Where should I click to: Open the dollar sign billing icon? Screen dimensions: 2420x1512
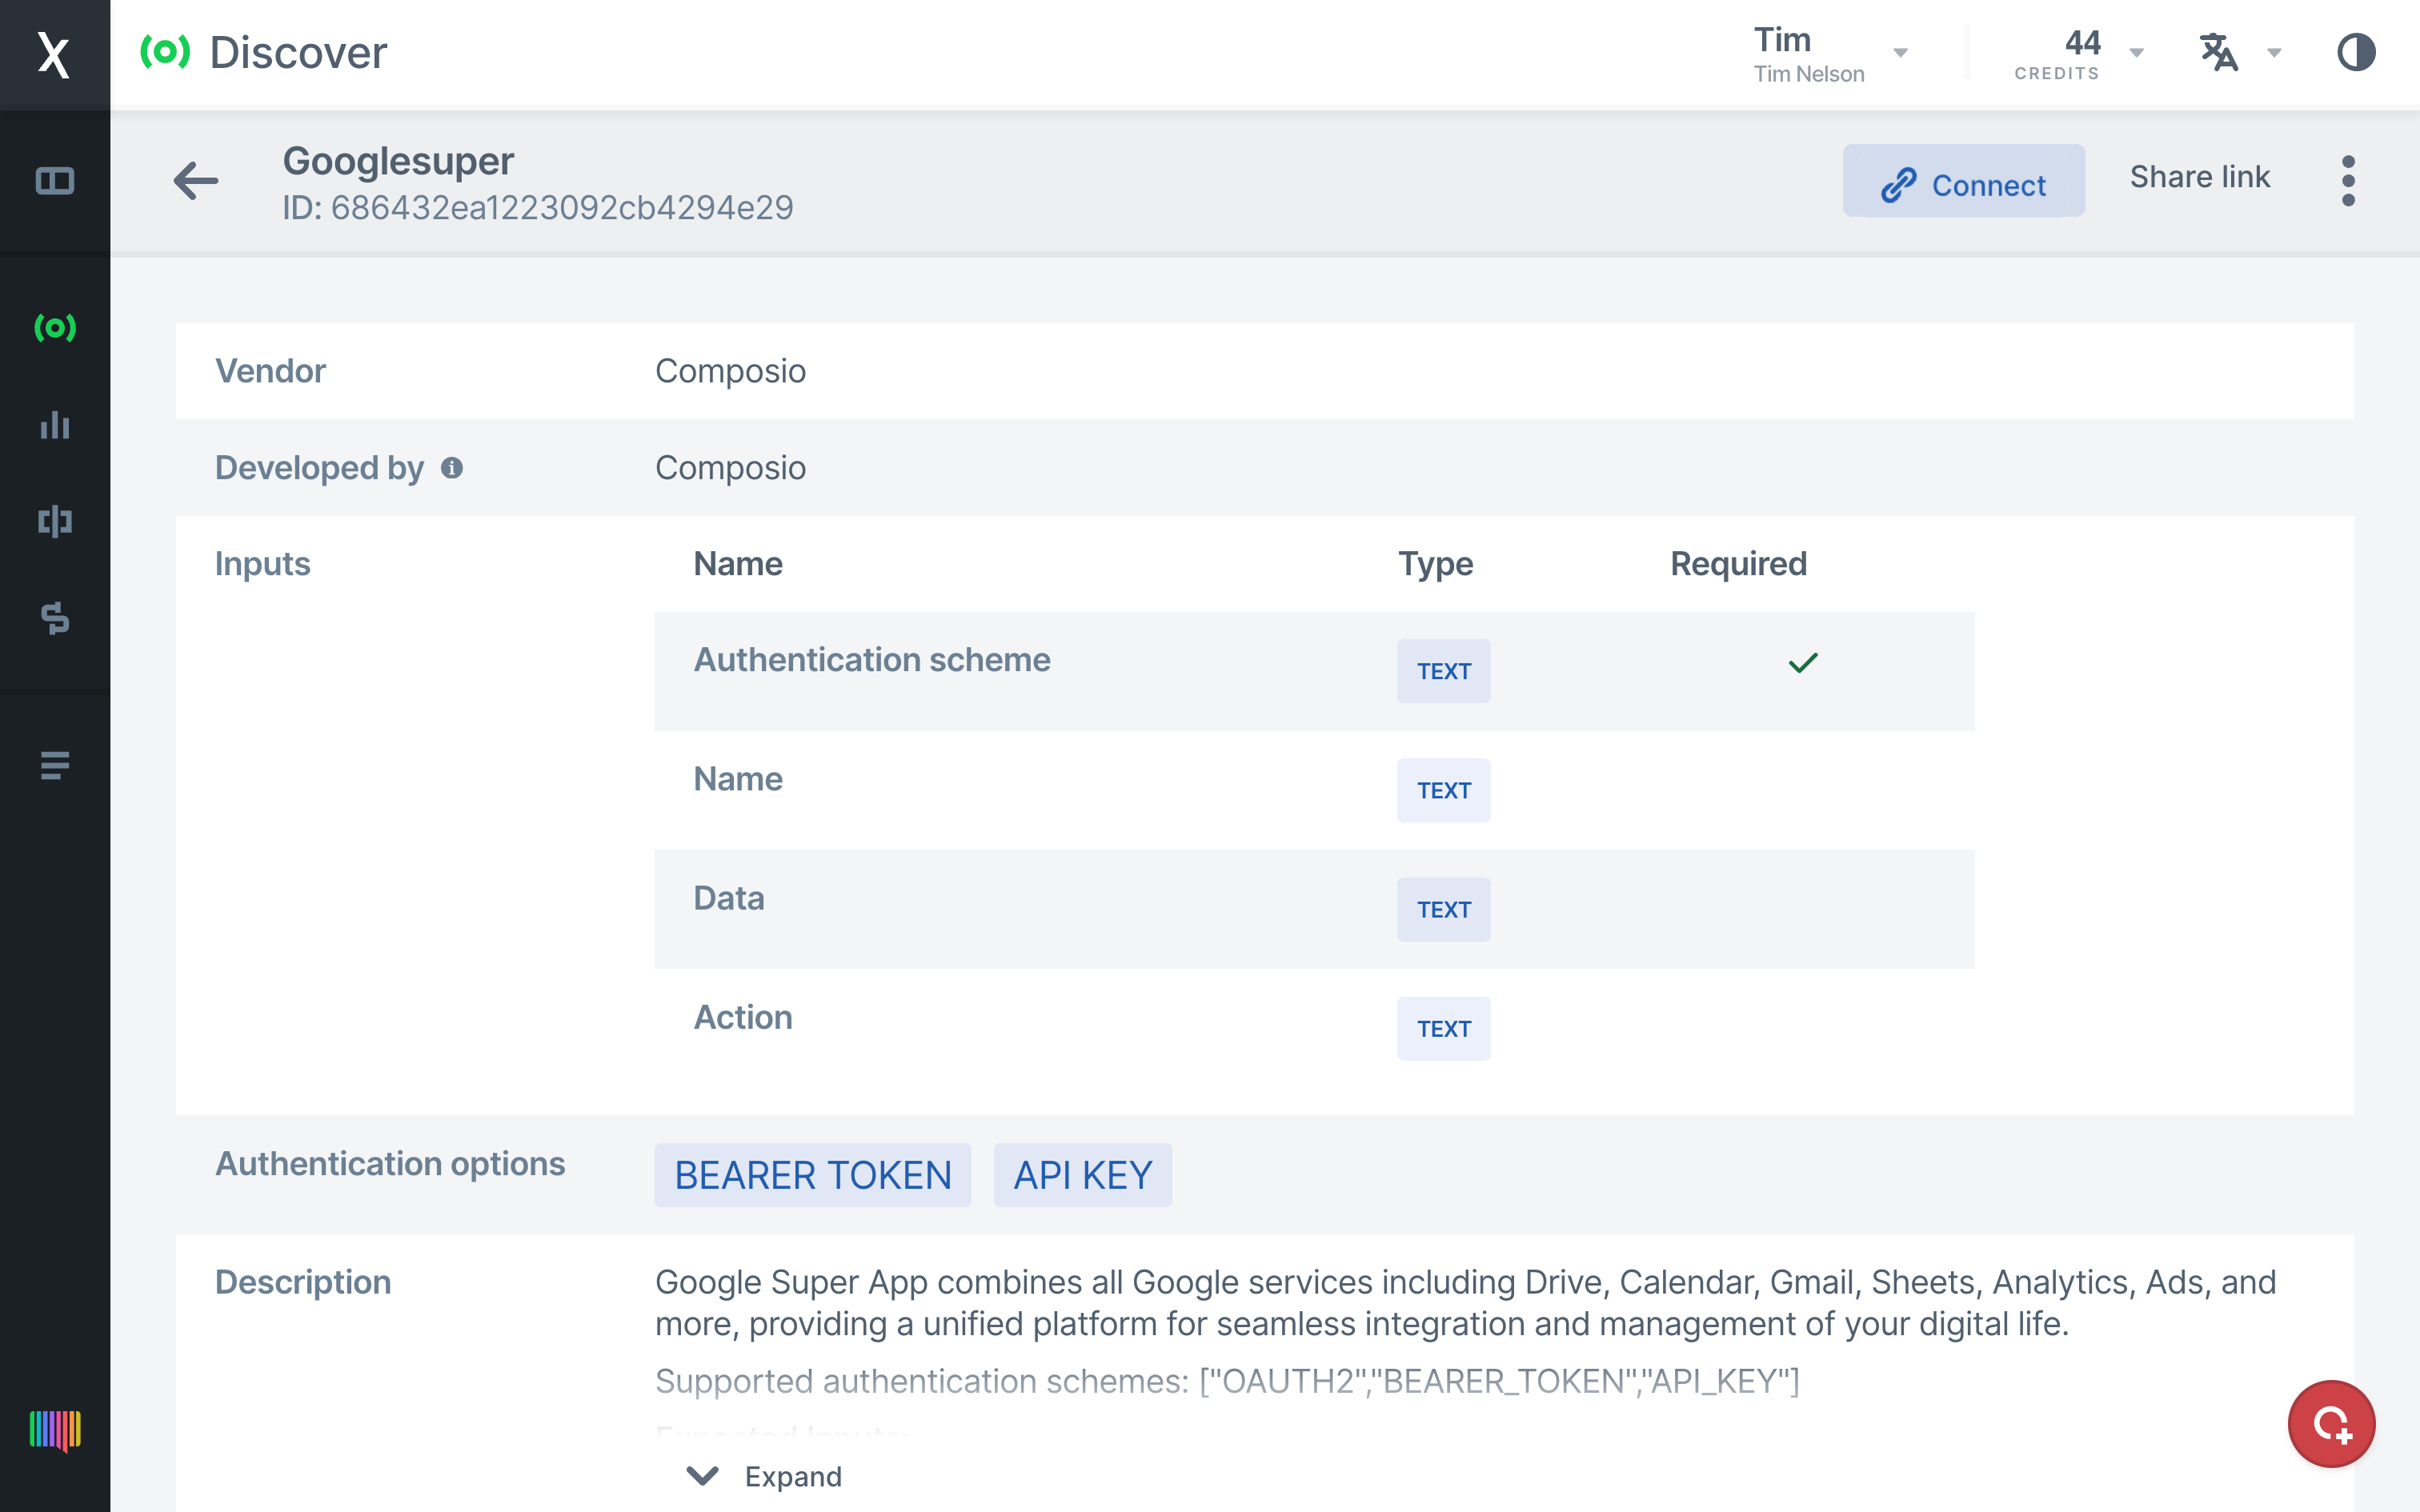click(54, 618)
